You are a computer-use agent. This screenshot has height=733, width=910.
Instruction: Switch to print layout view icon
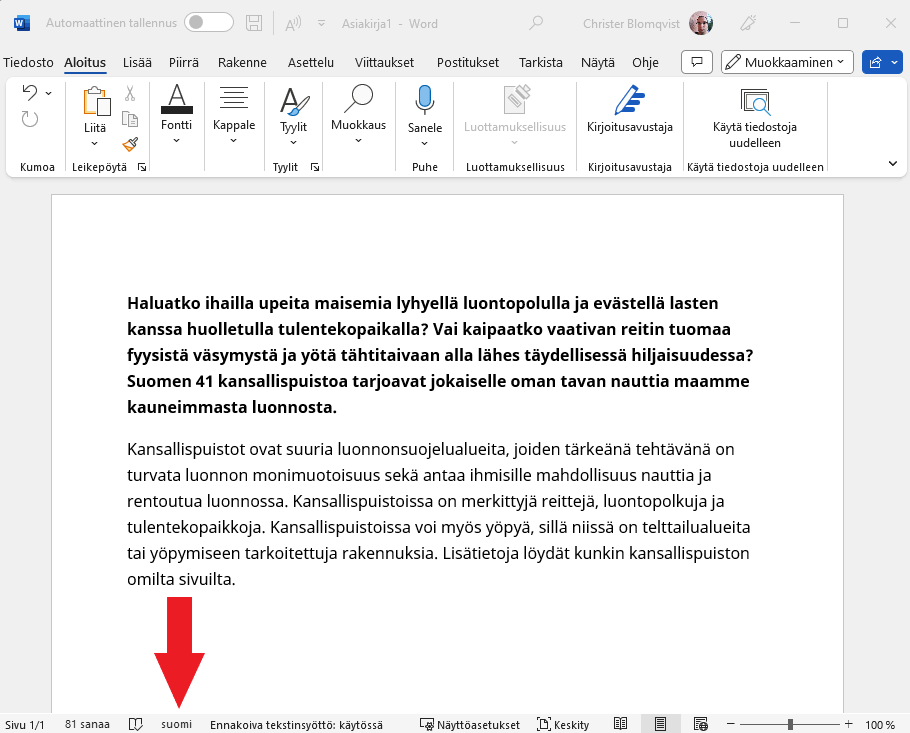(x=660, y=724)
